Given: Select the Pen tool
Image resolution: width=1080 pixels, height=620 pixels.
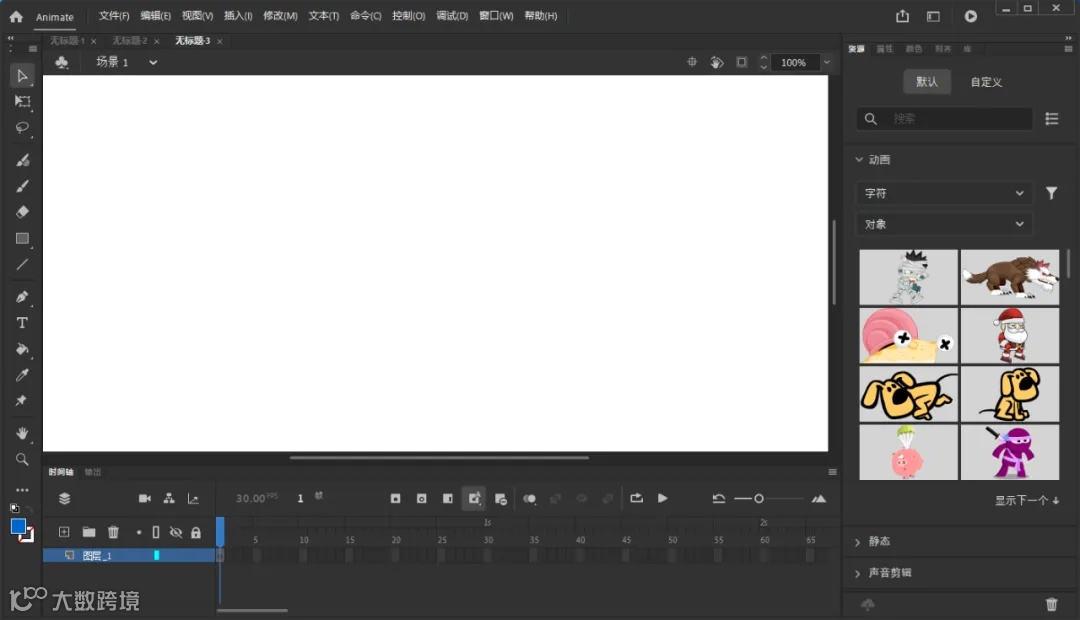Looking at the screenshot, I should point(22,297).
